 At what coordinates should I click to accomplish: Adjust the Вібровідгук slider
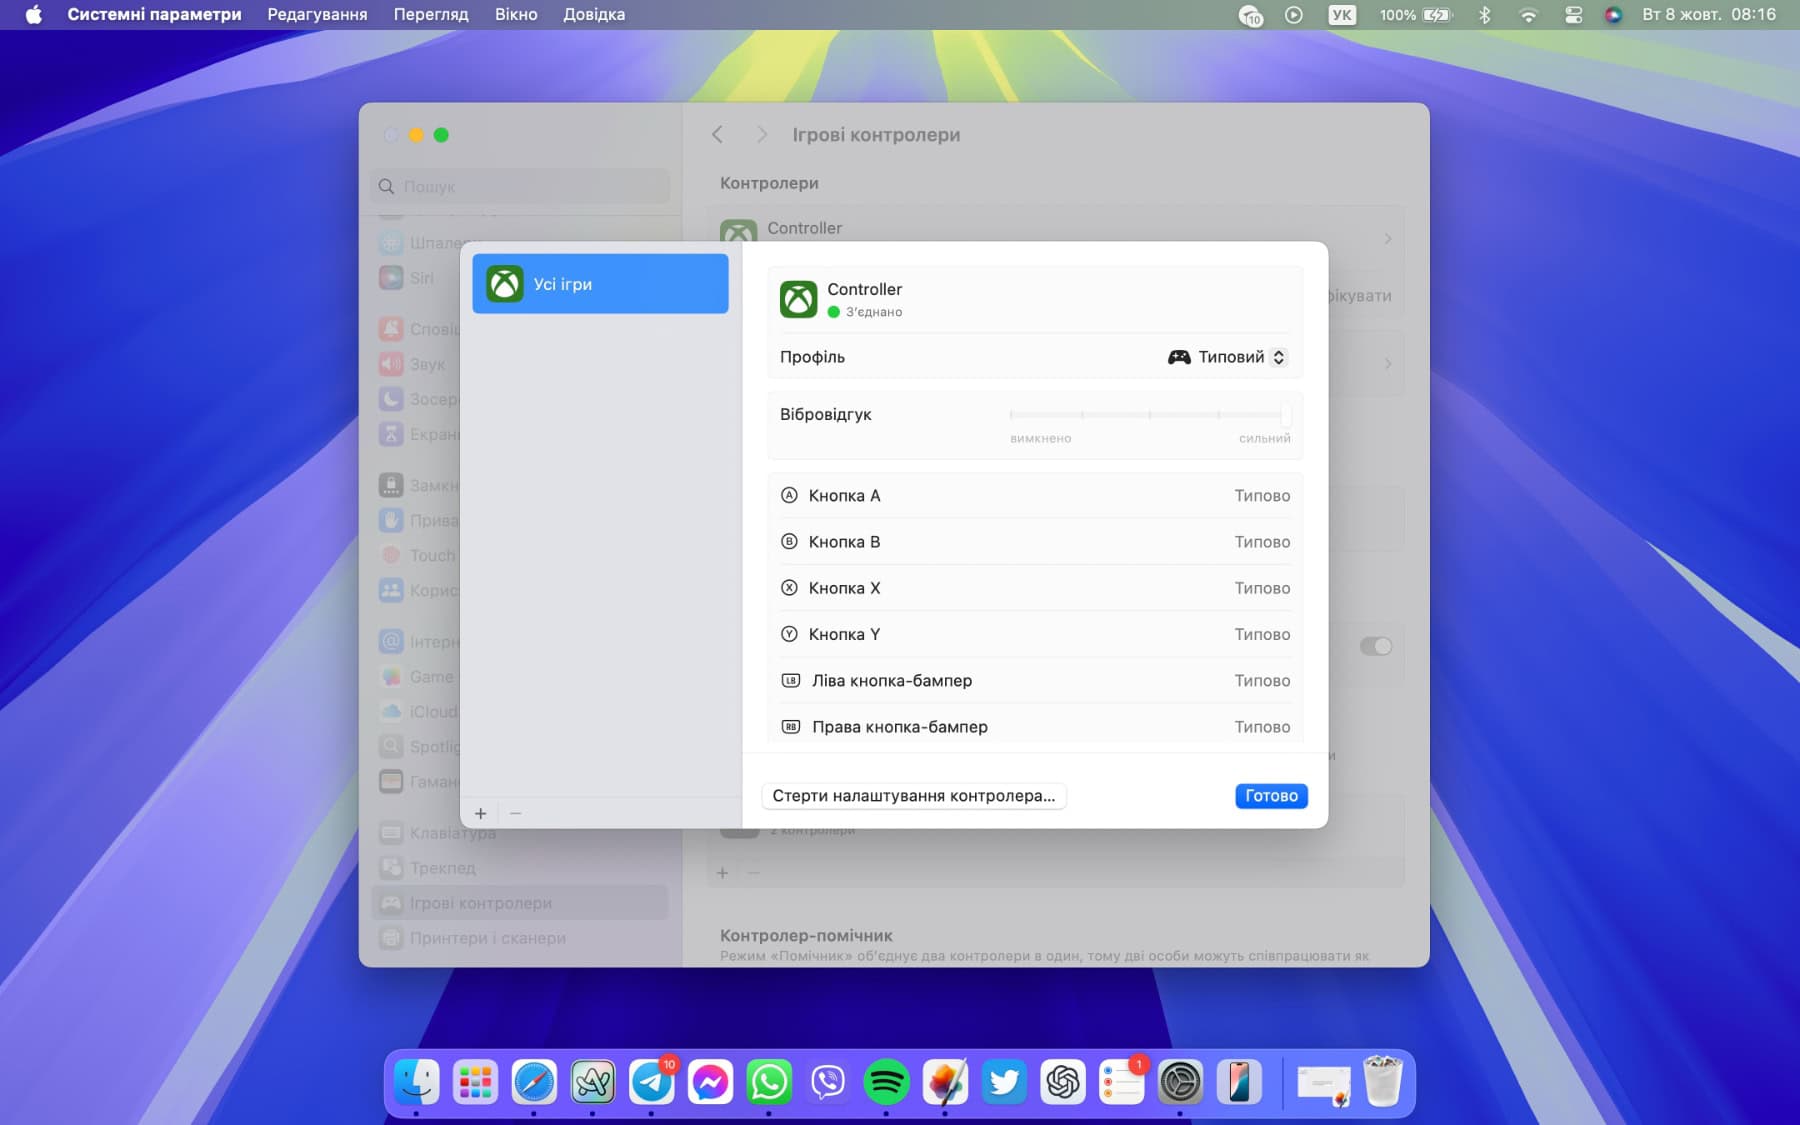(1150, 414)
